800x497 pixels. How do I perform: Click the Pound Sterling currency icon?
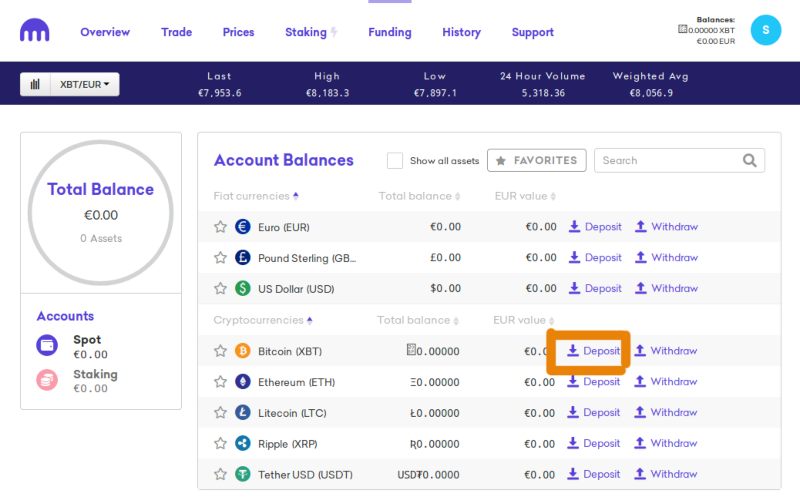click(243, 257)
